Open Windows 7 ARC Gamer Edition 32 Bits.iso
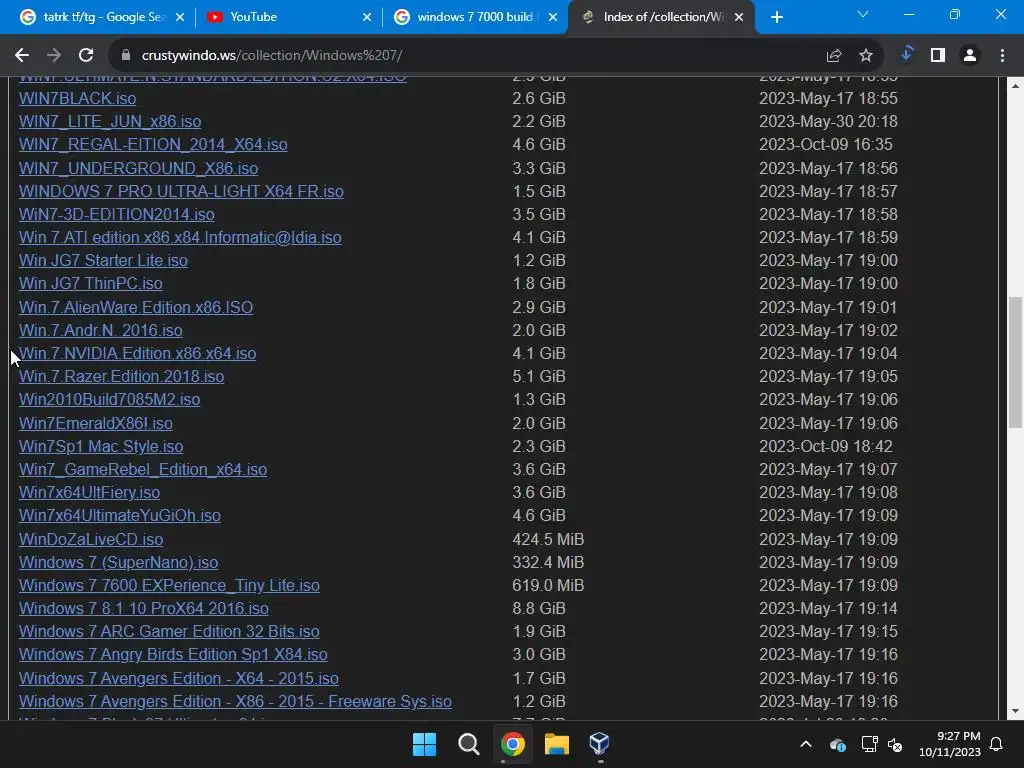 [169, 632]
